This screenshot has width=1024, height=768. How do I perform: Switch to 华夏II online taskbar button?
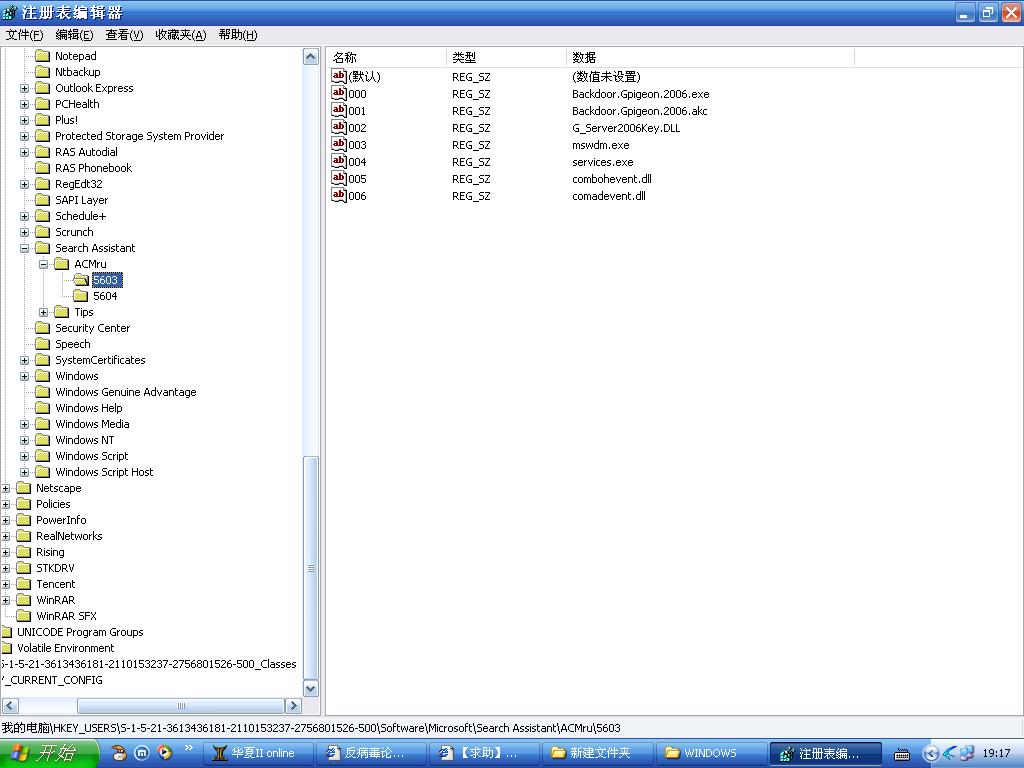[259, 753]
